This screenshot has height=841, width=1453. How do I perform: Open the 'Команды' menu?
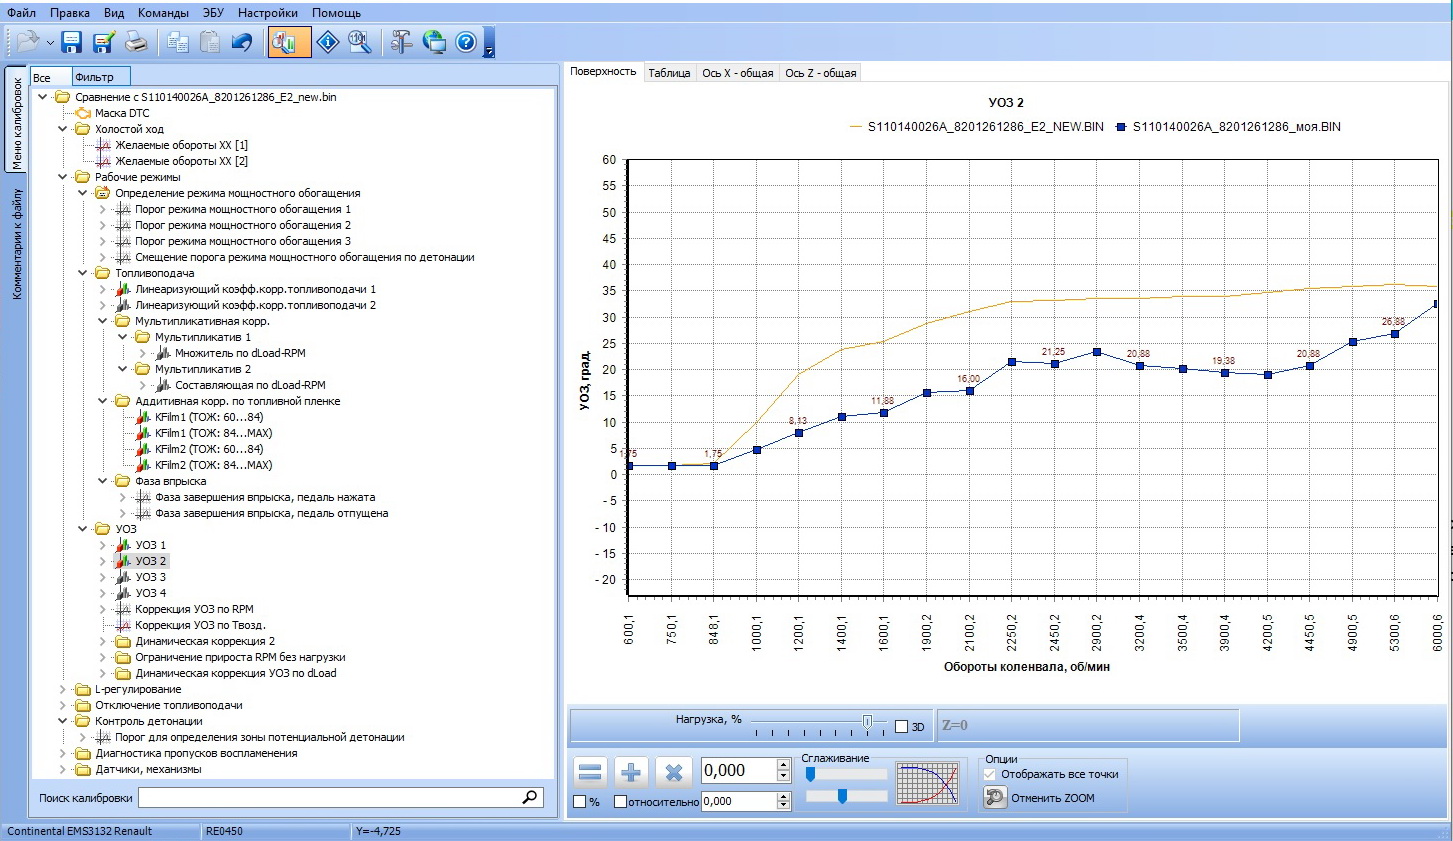[162, 13]
